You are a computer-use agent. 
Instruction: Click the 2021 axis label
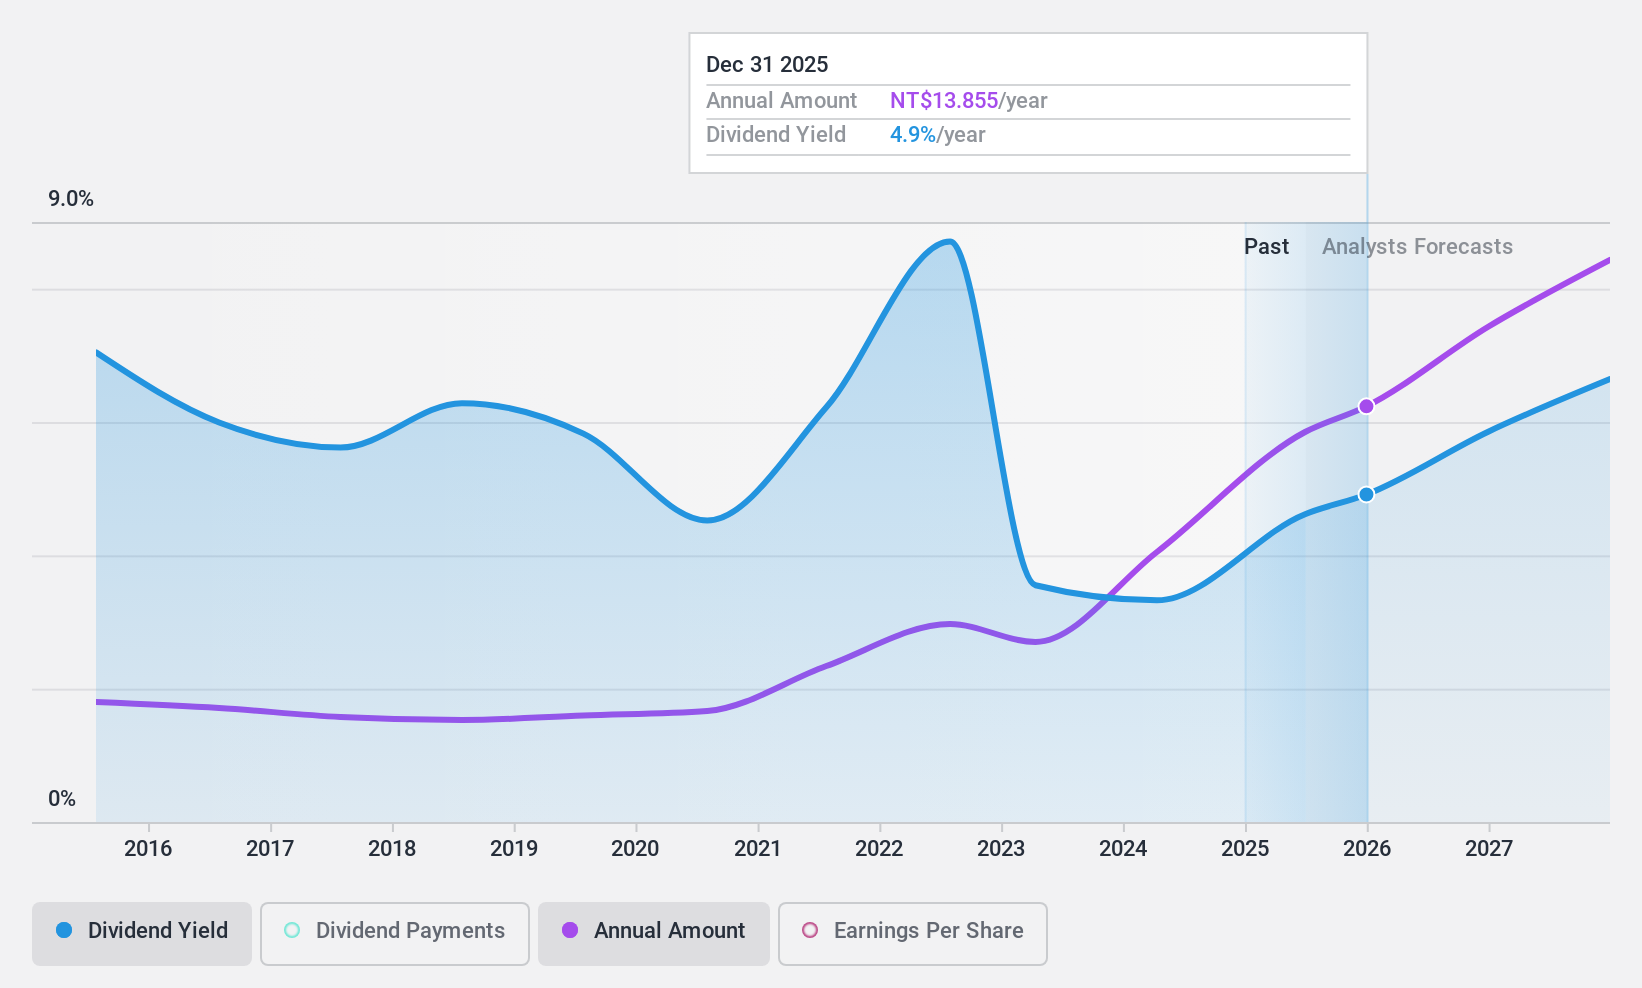758,849
